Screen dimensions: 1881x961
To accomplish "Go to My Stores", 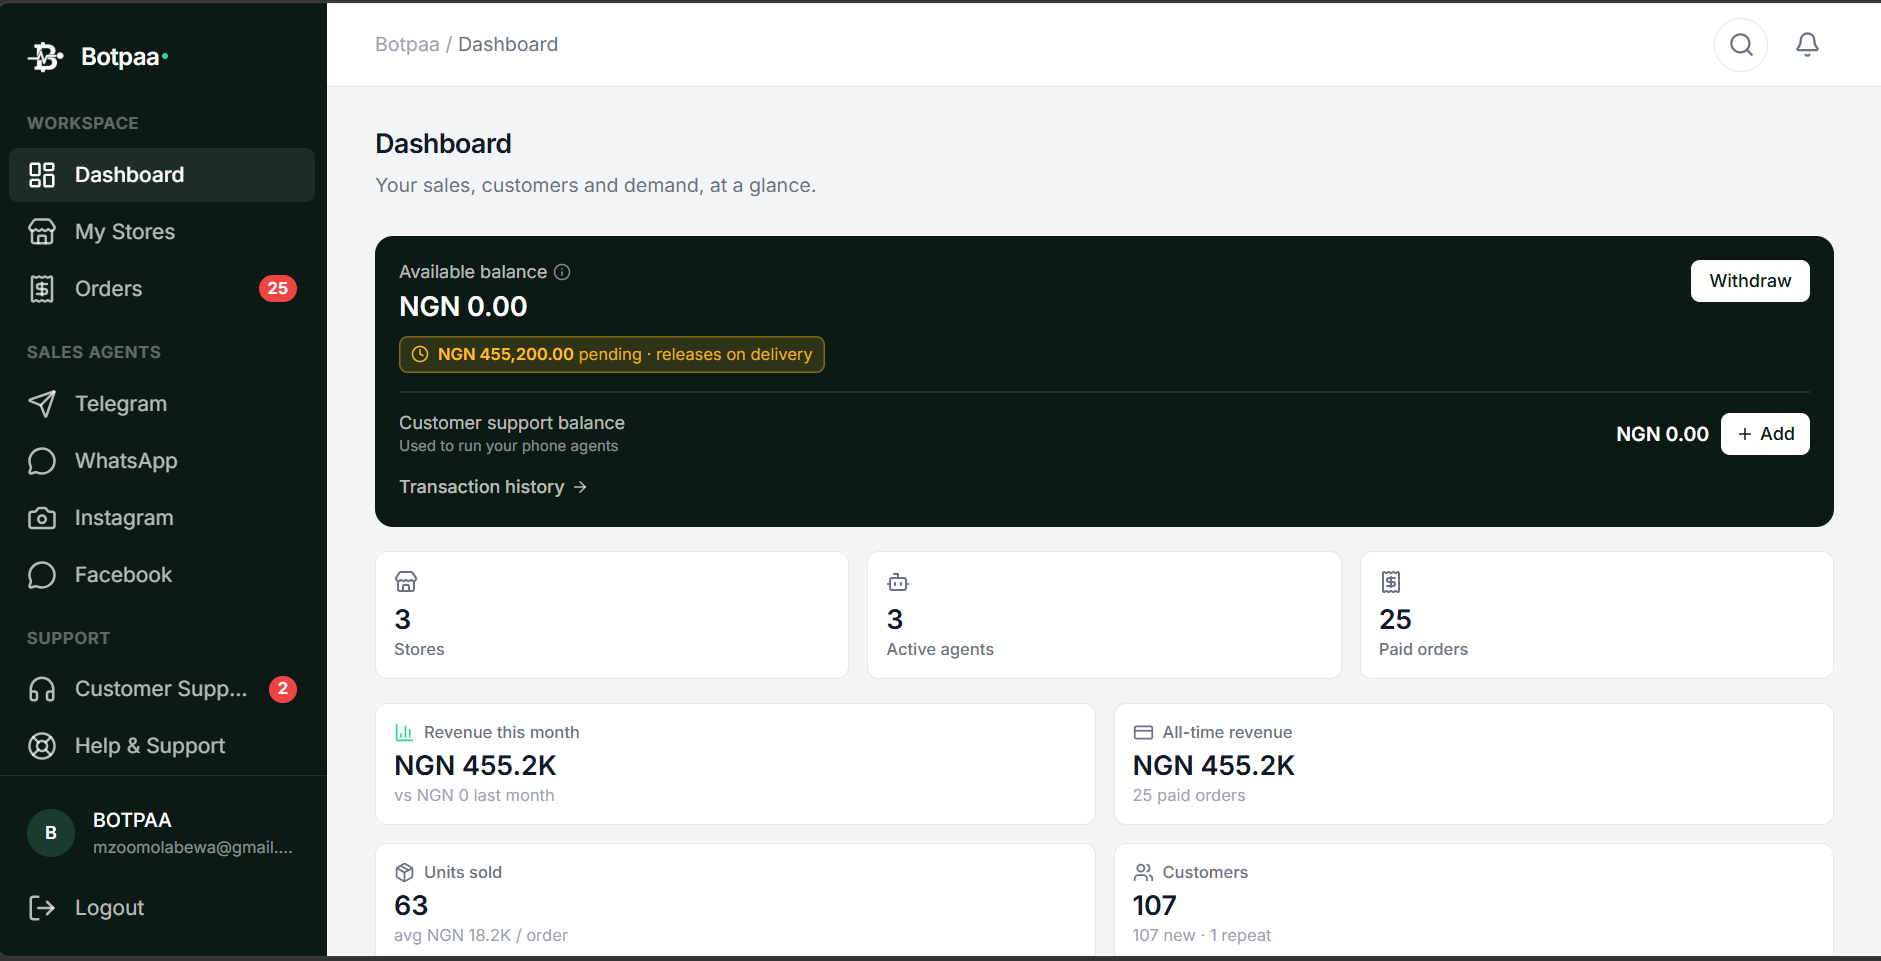I will [x=162, y=232].
